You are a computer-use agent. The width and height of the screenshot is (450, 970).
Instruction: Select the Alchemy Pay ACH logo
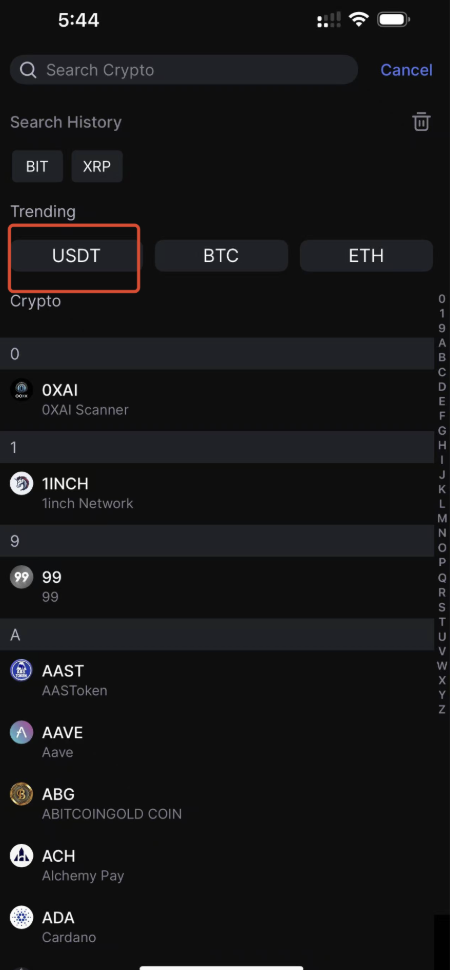tap(22, 856)
